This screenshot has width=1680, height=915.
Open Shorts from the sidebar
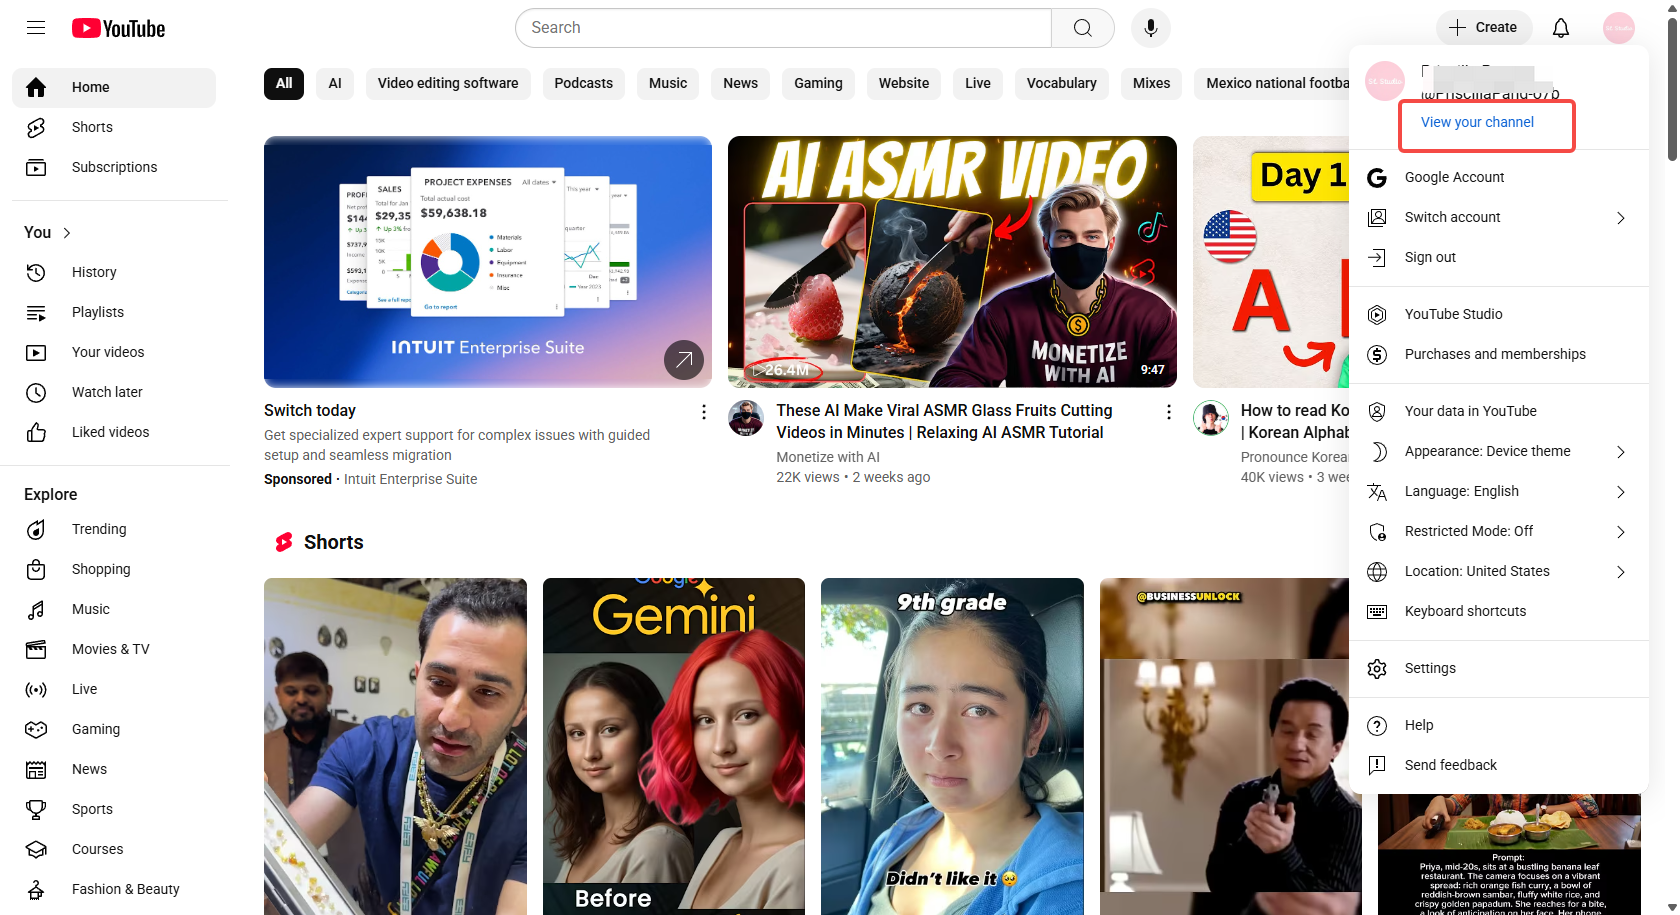[x=114, y=127]
